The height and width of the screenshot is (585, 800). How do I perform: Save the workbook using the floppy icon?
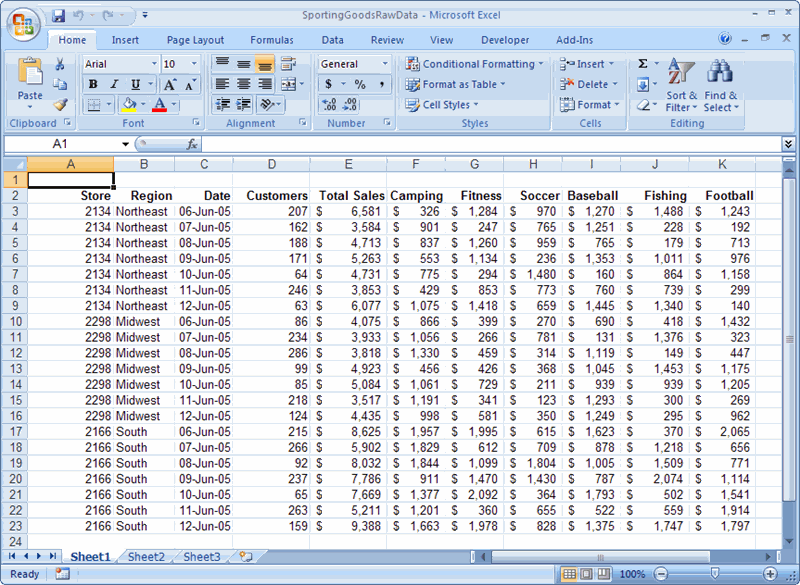point(59,15)
